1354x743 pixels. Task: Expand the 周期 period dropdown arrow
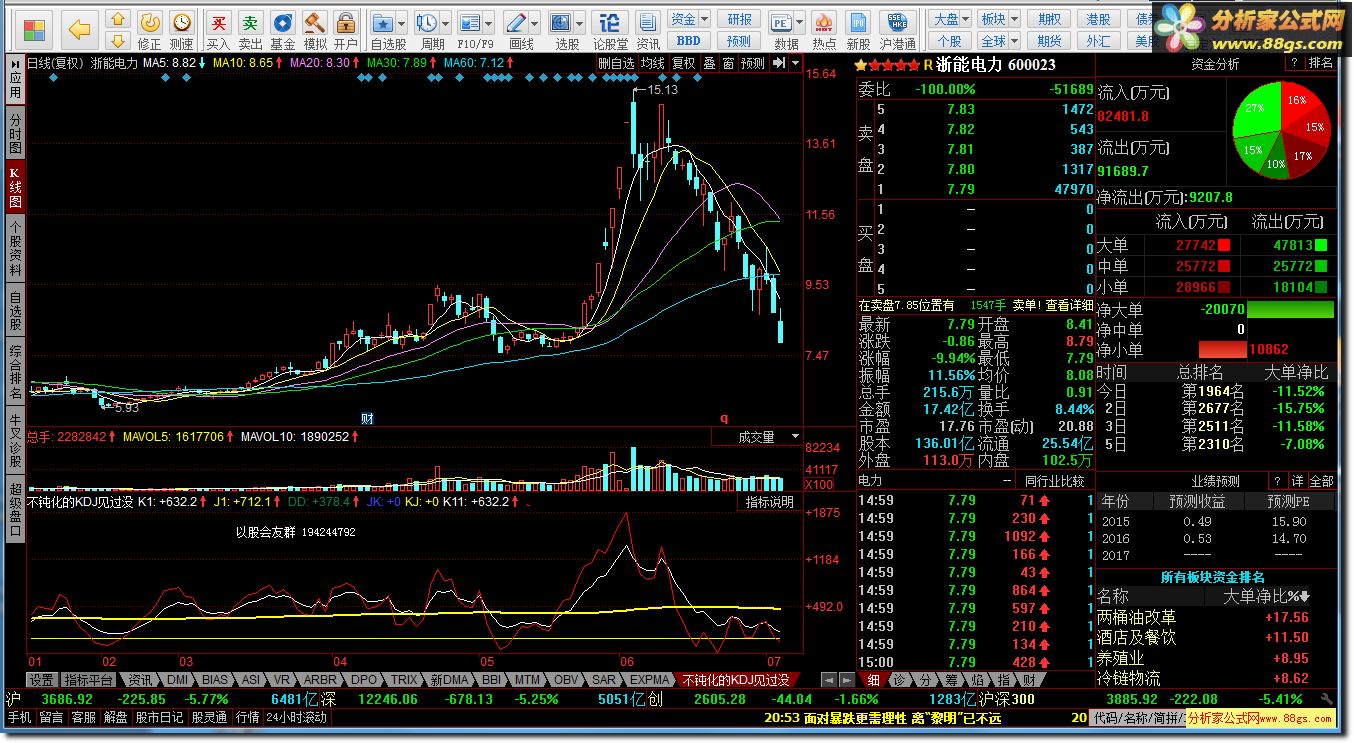446,22
